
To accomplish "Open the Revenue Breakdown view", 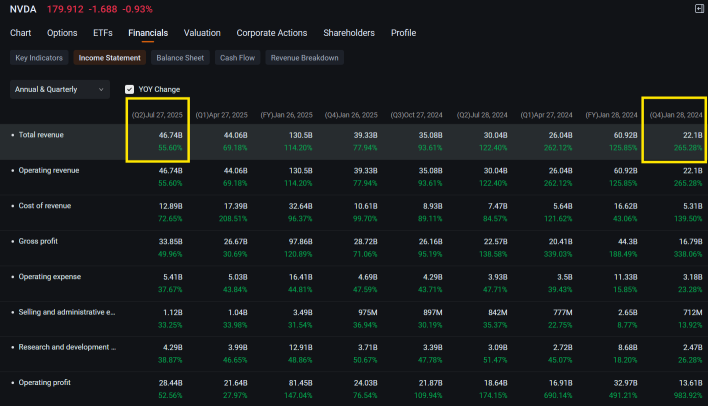I will pos(304,58).
